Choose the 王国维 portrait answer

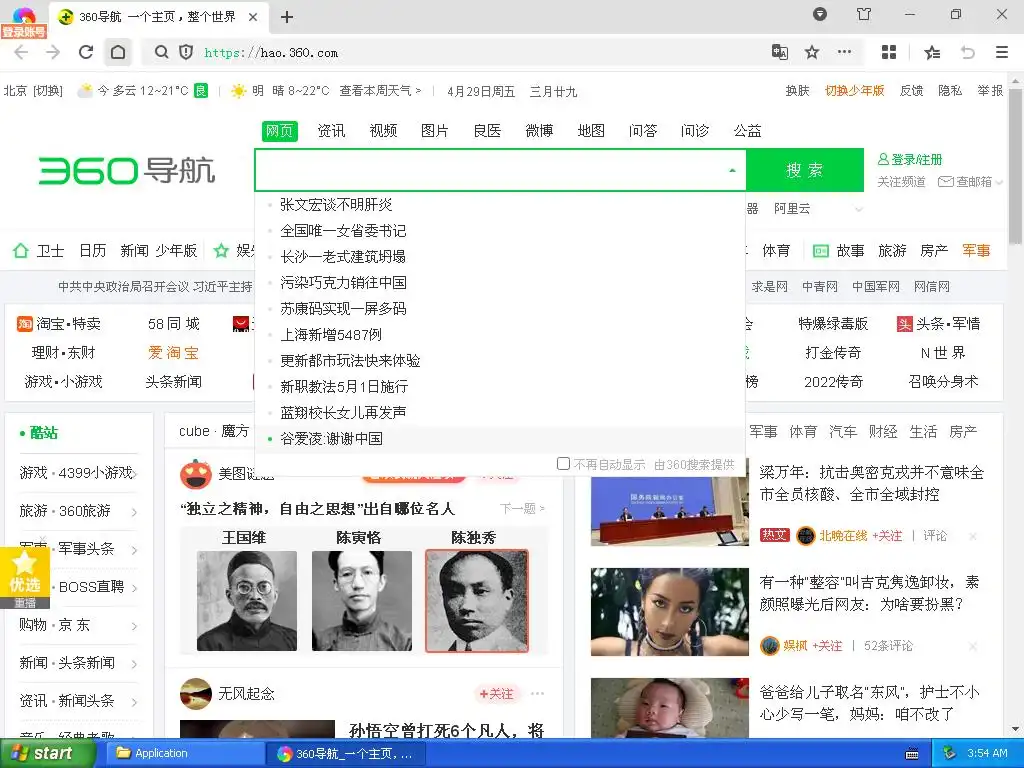click(x=247, y=601)
